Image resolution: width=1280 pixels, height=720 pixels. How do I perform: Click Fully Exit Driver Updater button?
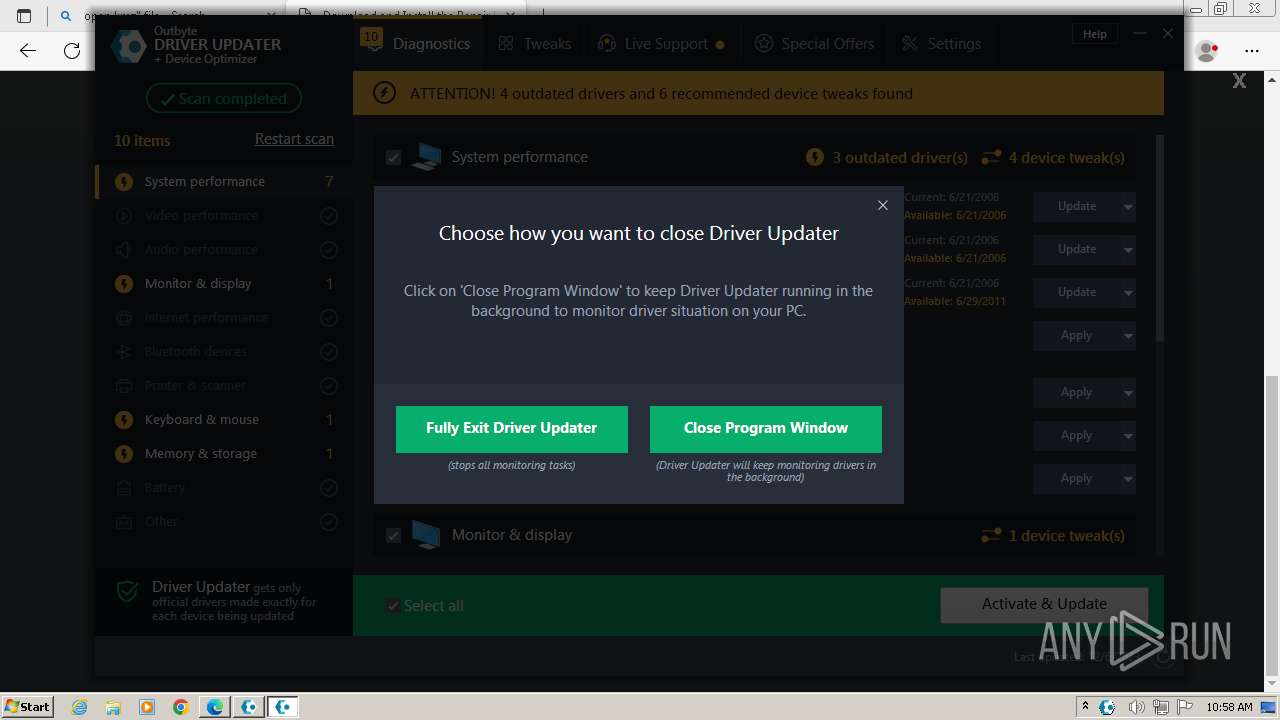(x=512, y=429)
